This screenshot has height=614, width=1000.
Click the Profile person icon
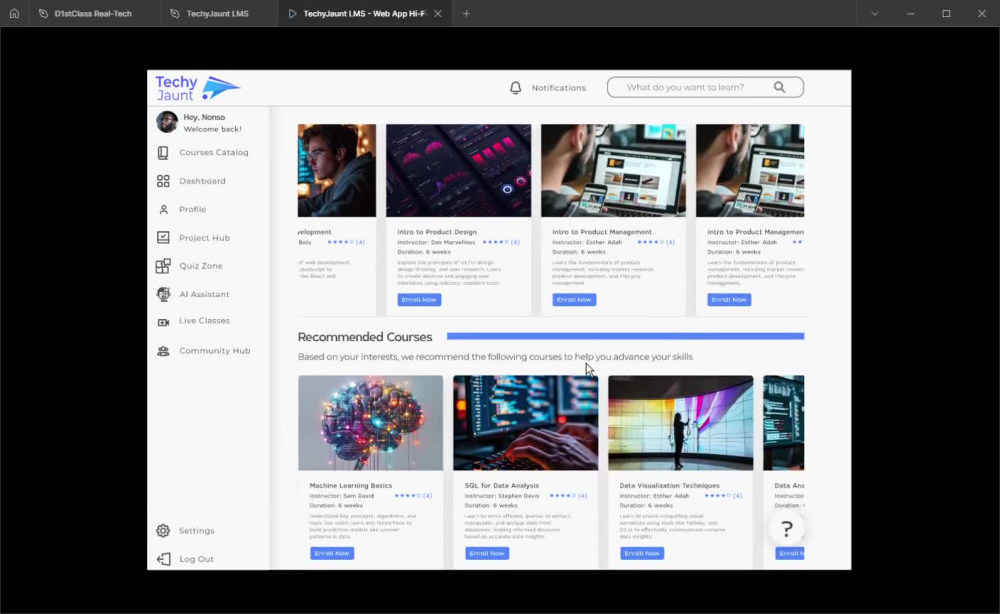coord(163,209)
